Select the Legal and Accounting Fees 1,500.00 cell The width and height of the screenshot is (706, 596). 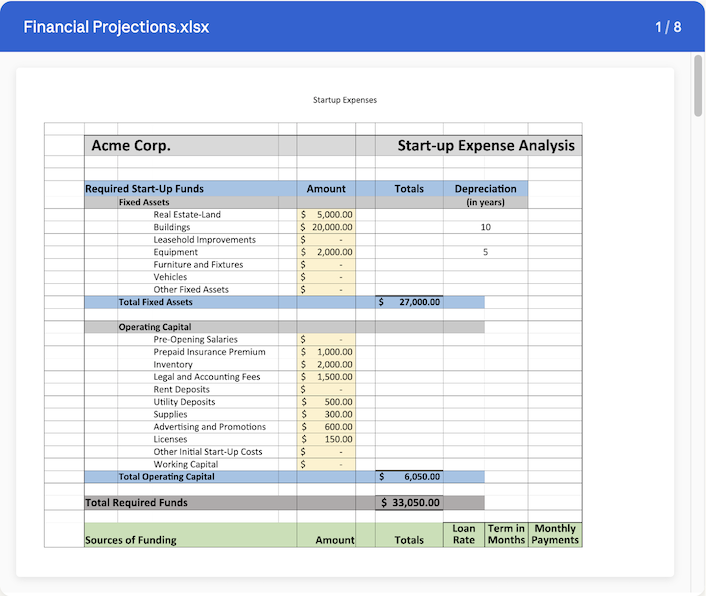326,377
